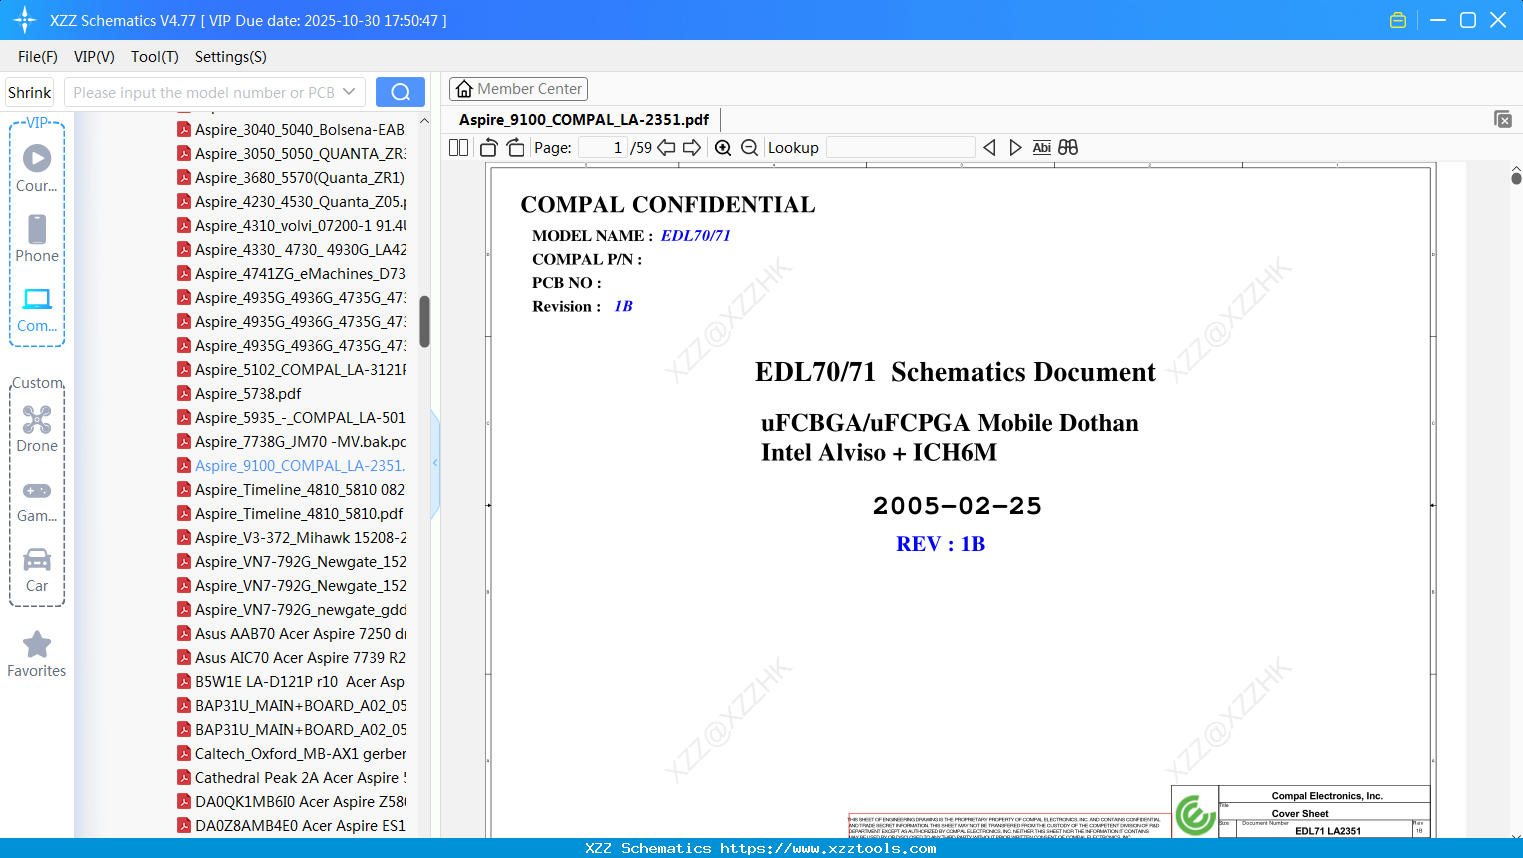Close the open PDF tab panel
The height and width of the screenshot is (858, 1523).
pos(1503,119)
